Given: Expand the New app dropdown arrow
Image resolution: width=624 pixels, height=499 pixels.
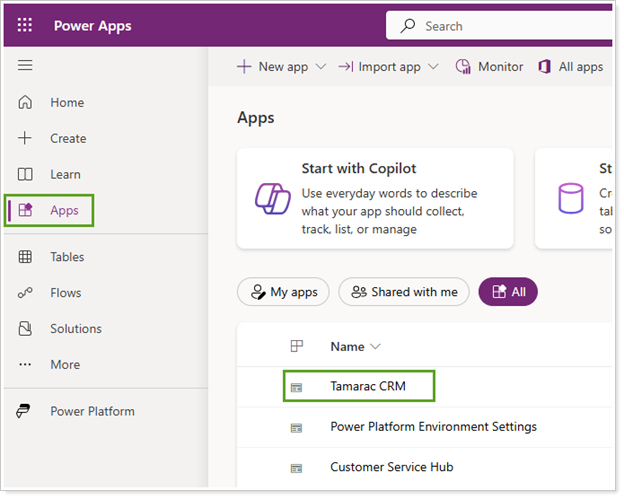Looking at the screenshot, I should point(321,67).
